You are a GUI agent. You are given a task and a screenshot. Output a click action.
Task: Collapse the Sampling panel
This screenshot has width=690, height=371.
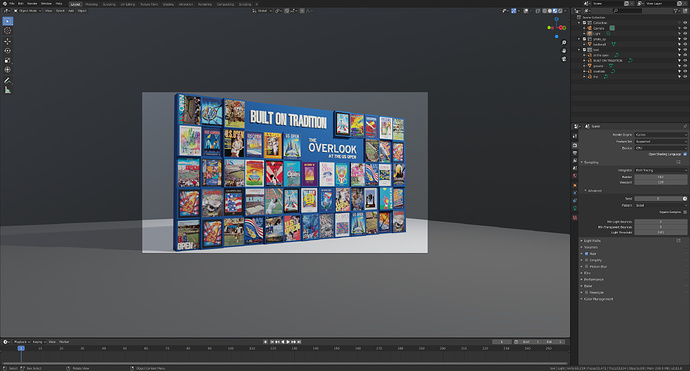pyautogui.click(x=590, y=162)
